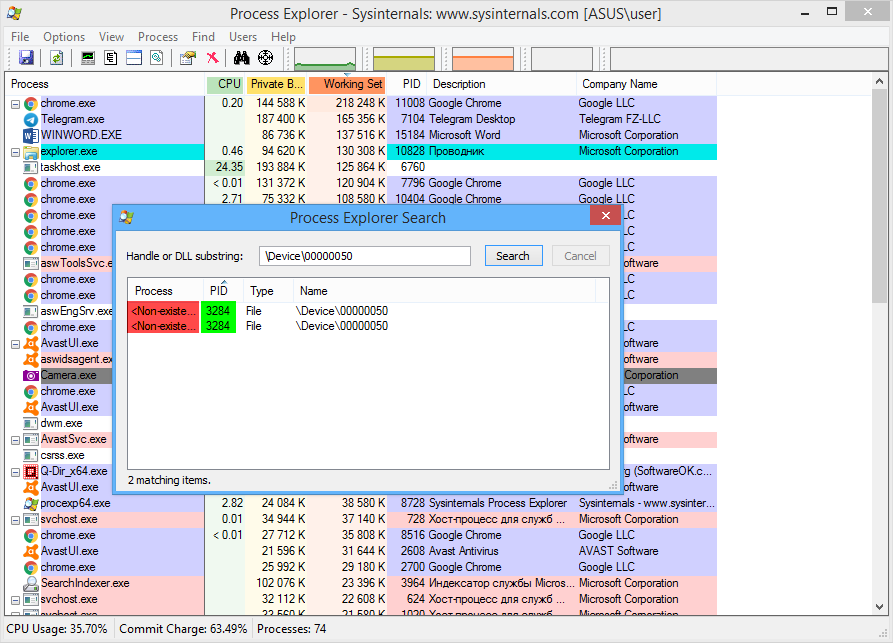Open the Find menu
Screen dimensions: 893x643
click(x=203, y=36)
